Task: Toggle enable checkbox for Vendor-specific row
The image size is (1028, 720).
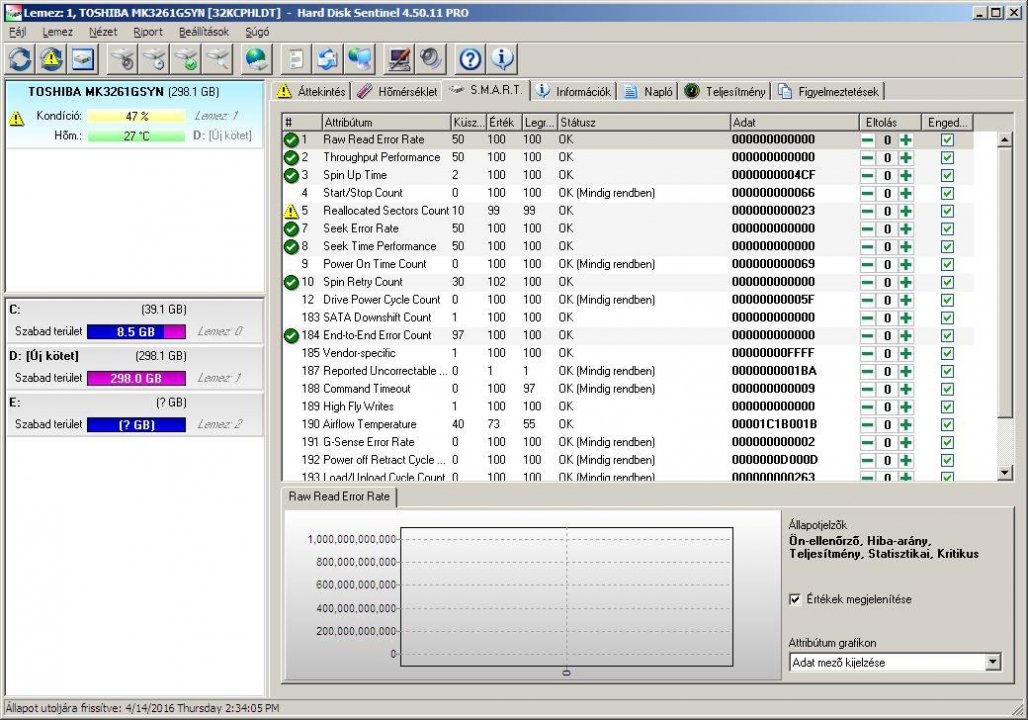Action: [947, 353]
